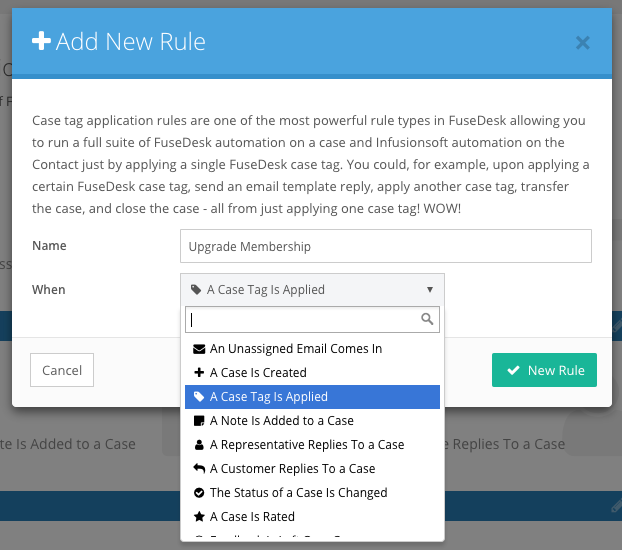The width and height of the screenshot is (622, 550).
Task: Click the envelope icon for Unassigned Email
Action: click(199, 349)
